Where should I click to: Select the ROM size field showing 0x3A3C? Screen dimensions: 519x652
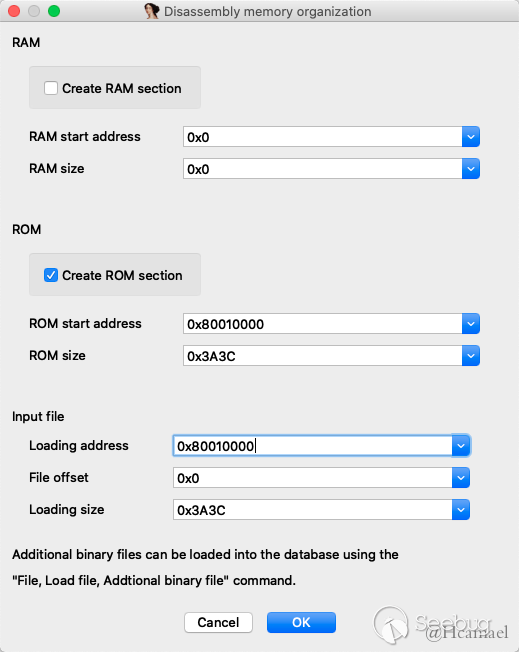(323, 356)
